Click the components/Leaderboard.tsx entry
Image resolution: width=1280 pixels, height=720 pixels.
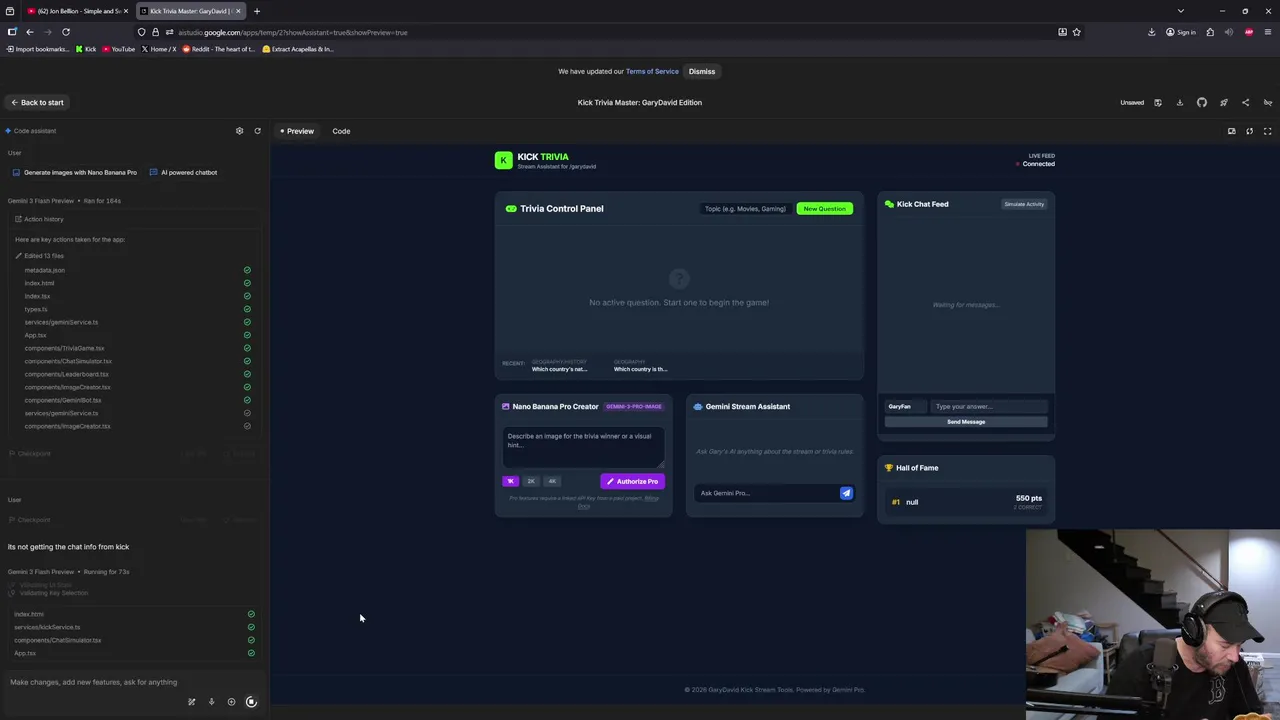66,374
